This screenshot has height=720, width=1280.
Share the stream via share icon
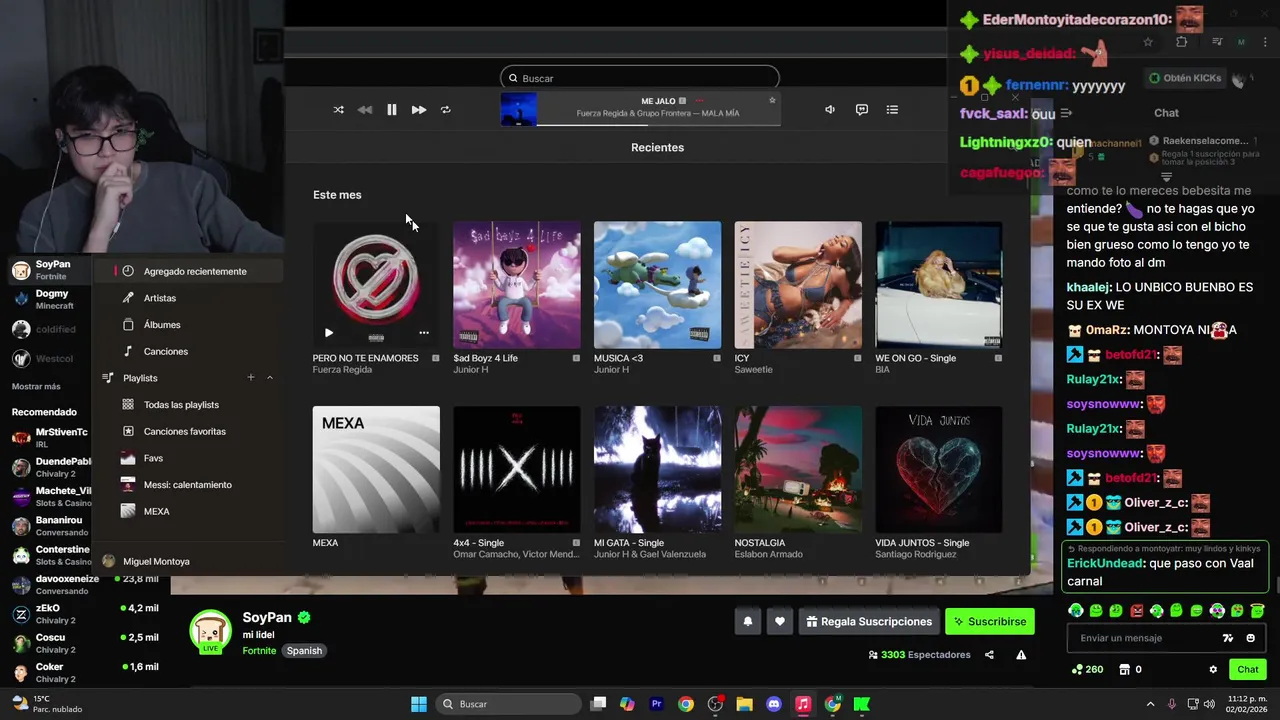tap(989, 655)
